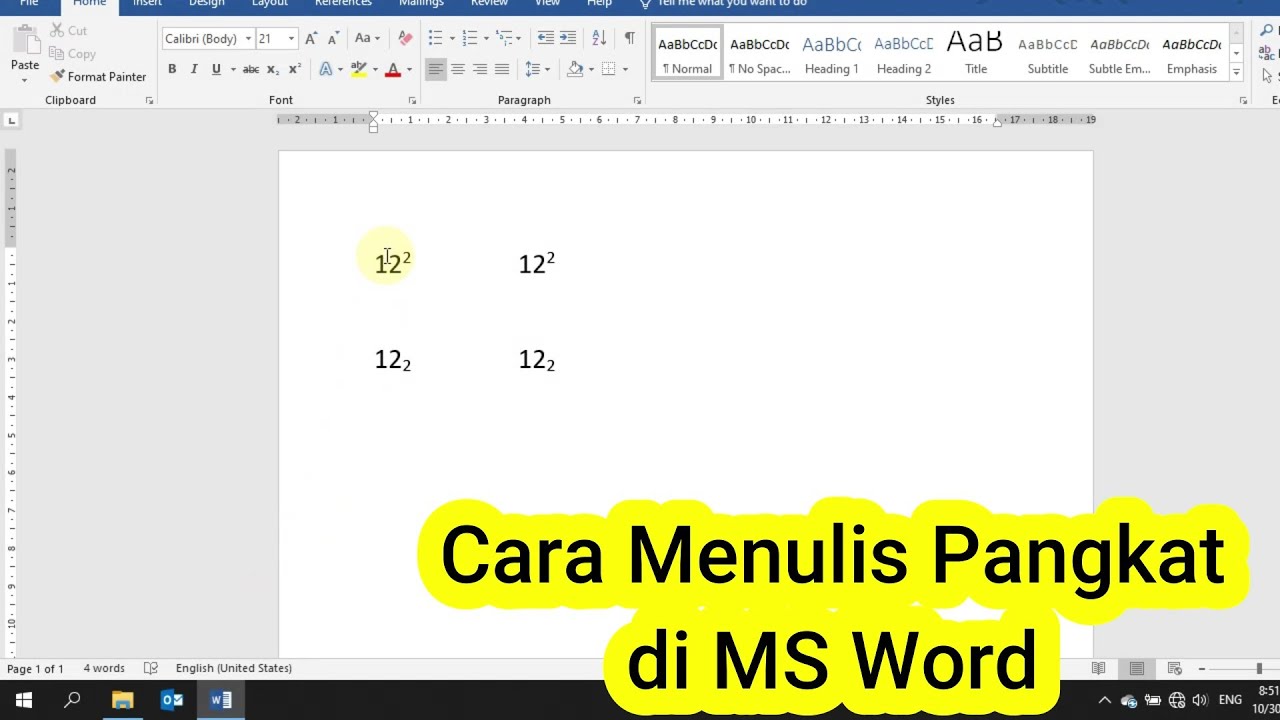
Task: Toggle Superscript formatting
Action: pyautogui.click(x=295, y=69)
